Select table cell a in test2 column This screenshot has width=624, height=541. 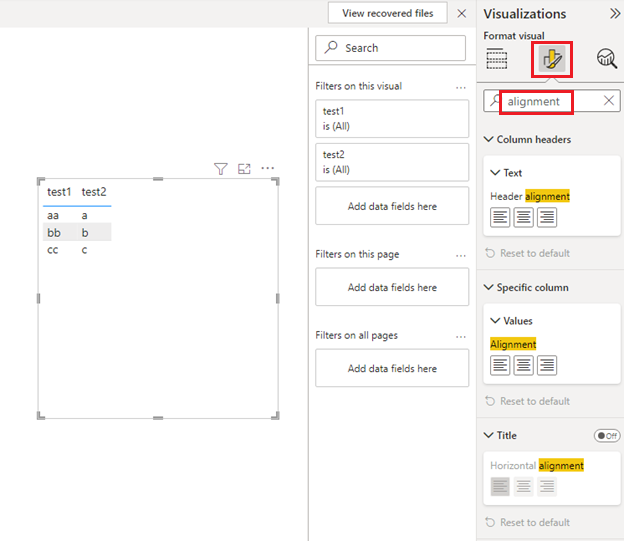click(84, 216)
